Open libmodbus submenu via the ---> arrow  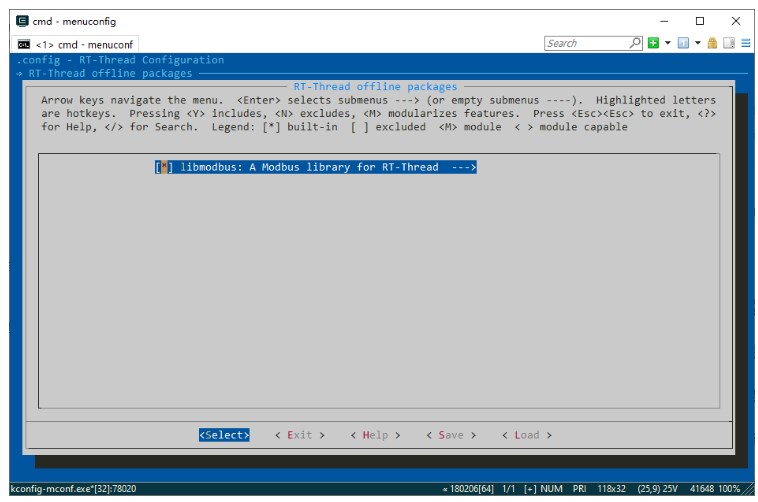pos(464,167)
